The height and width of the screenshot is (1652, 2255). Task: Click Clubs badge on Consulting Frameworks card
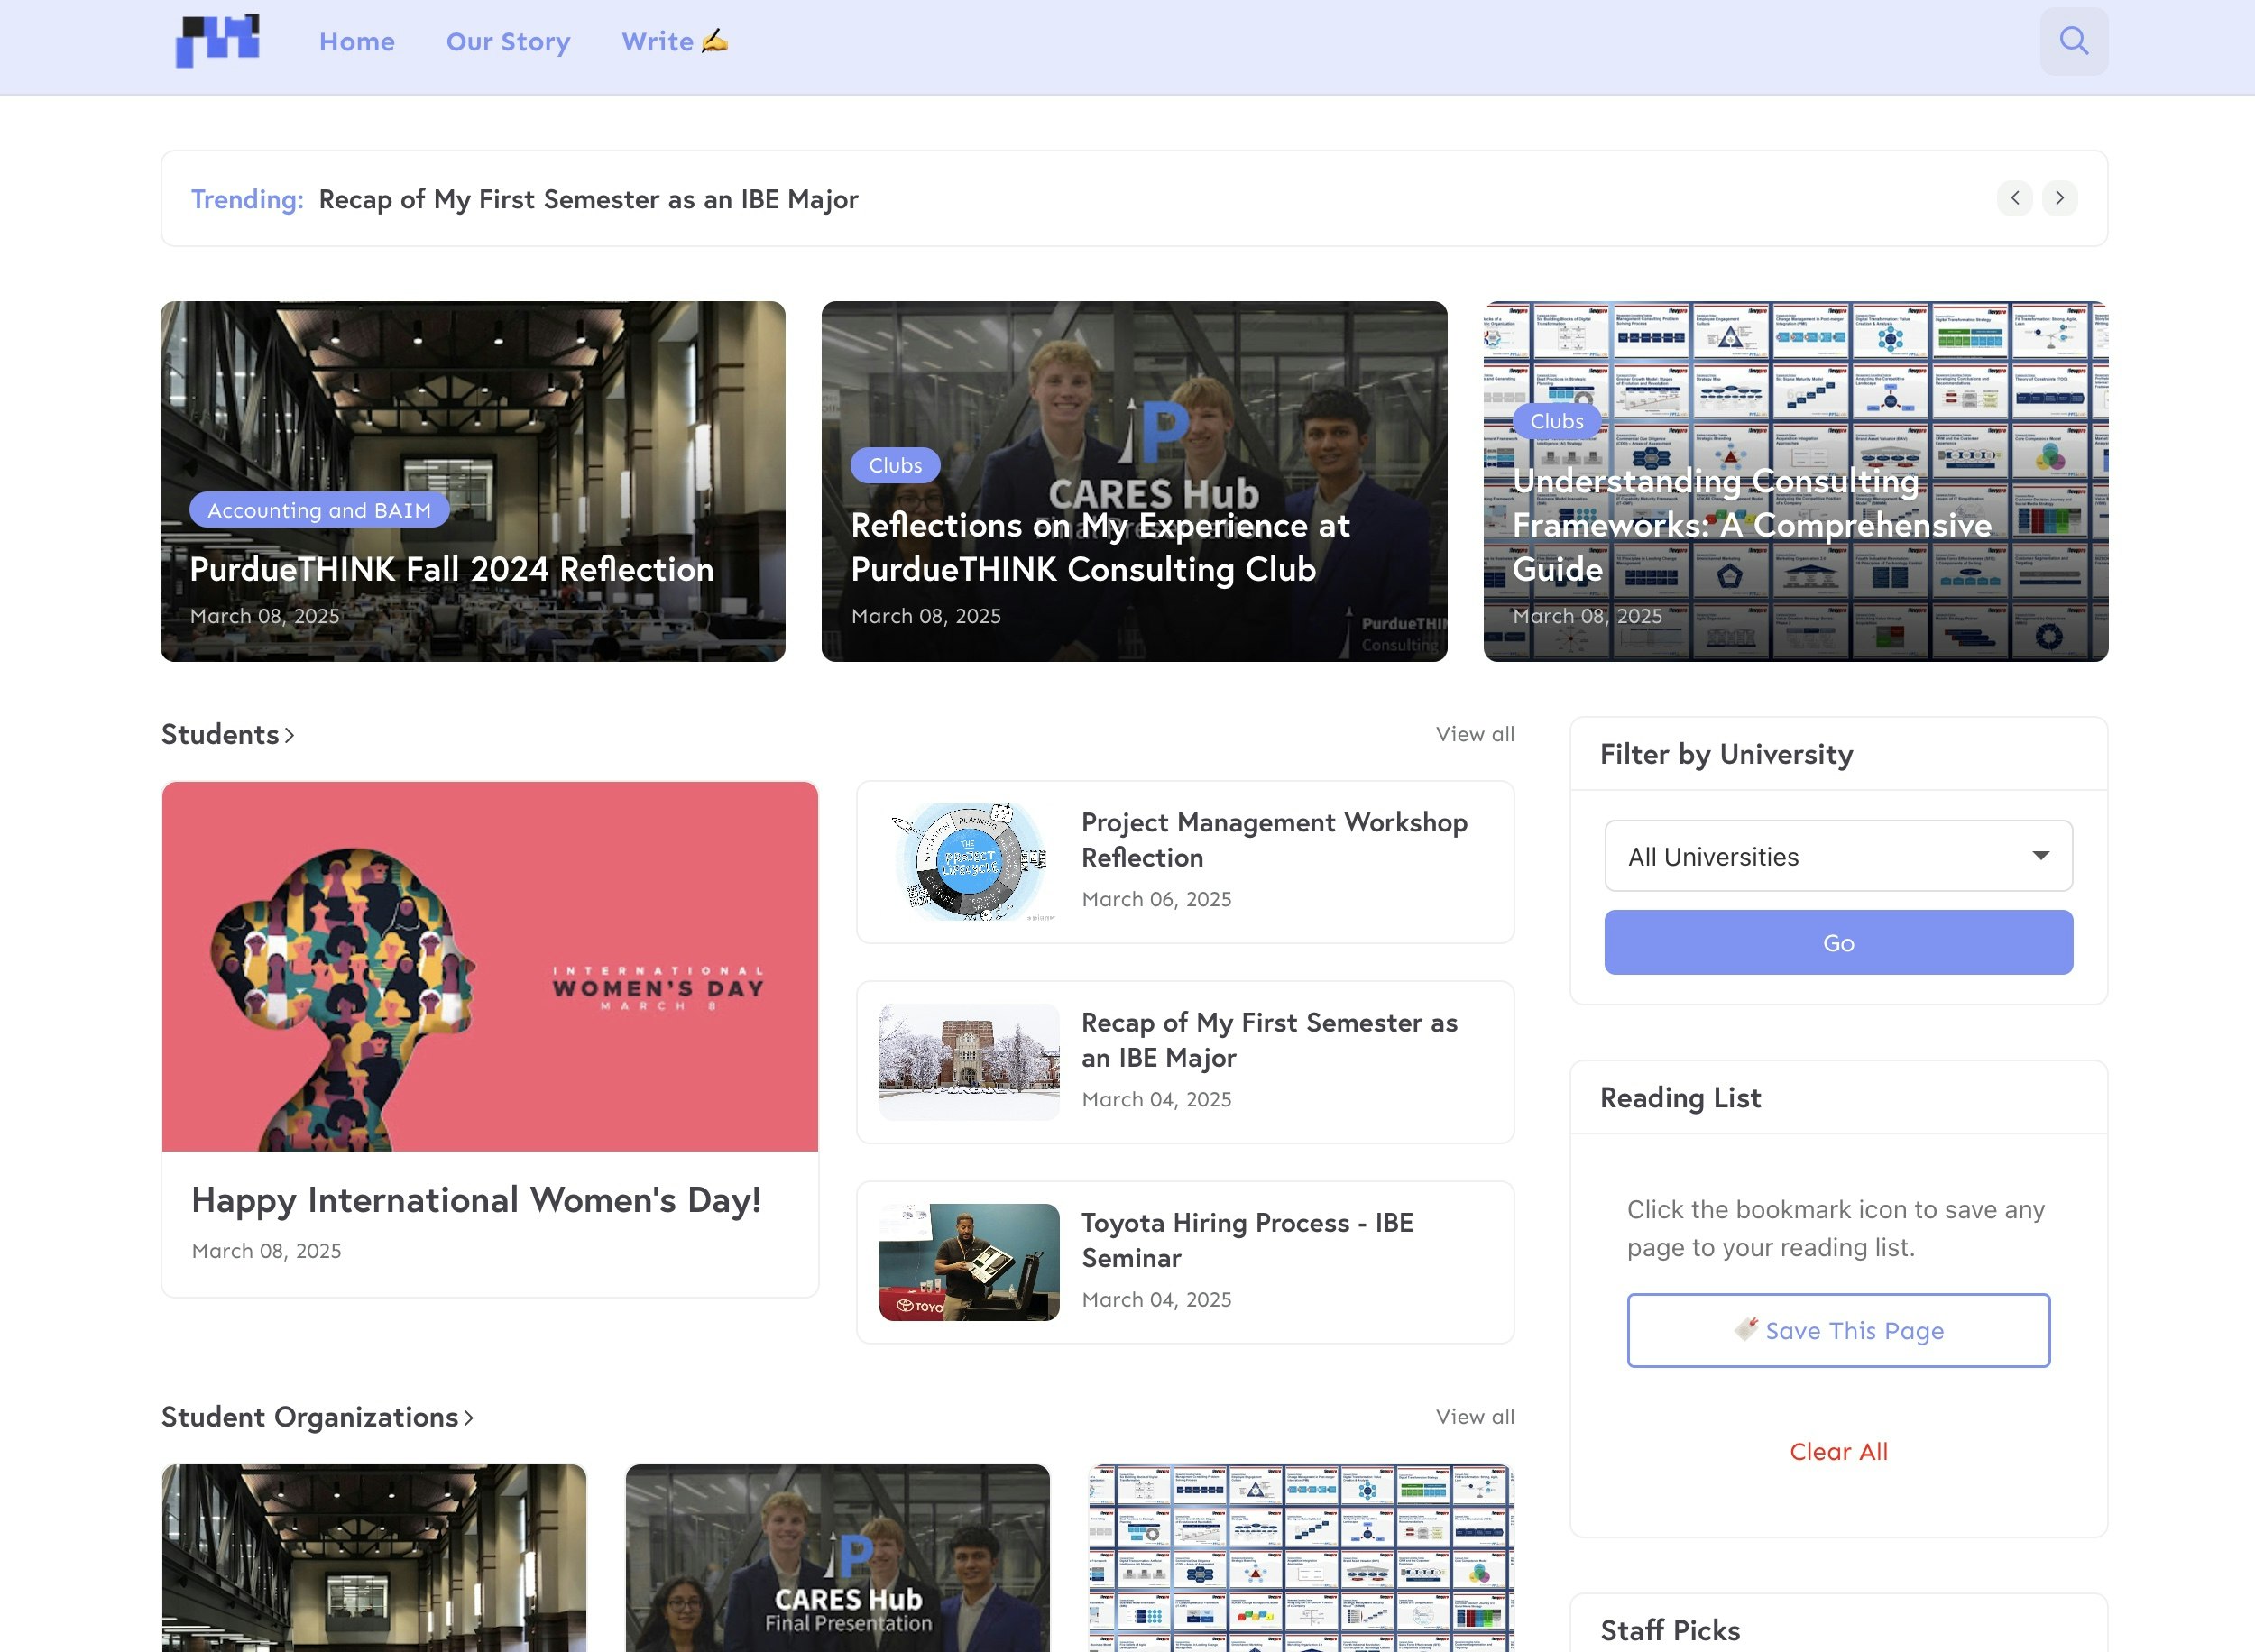click(1556, 421)
